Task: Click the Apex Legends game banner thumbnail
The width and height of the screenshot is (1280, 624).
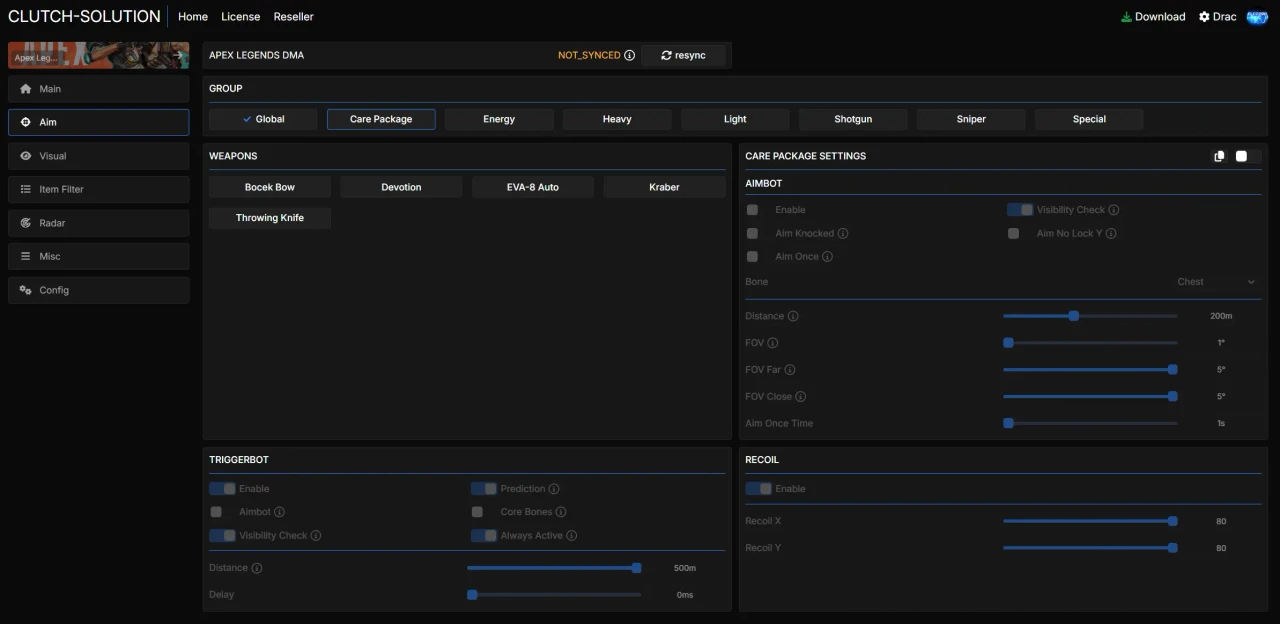Action: 98,55
